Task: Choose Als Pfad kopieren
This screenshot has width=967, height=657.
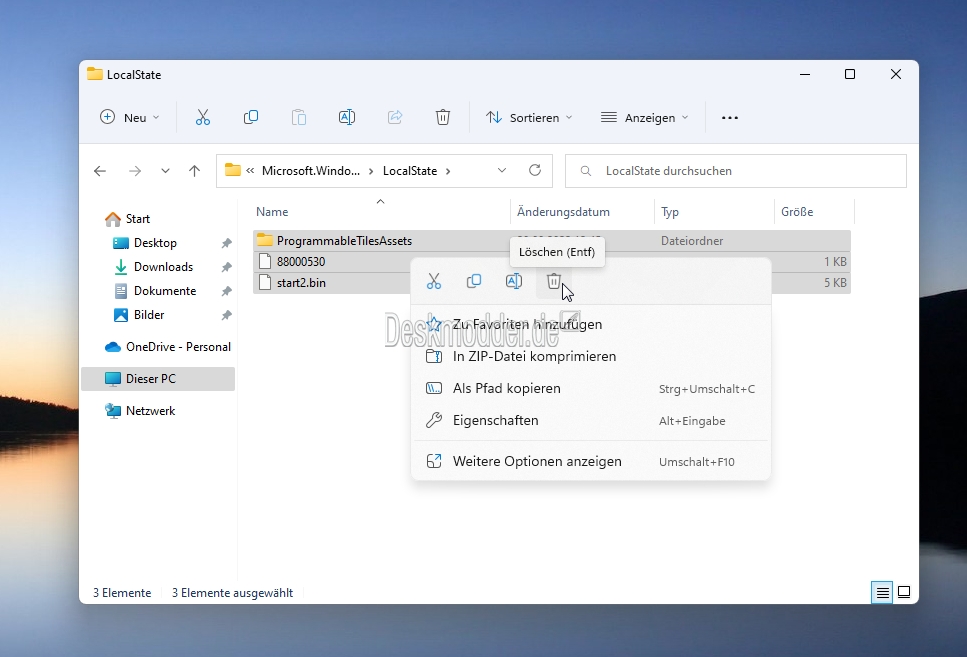Action: (x=591, y=389)
